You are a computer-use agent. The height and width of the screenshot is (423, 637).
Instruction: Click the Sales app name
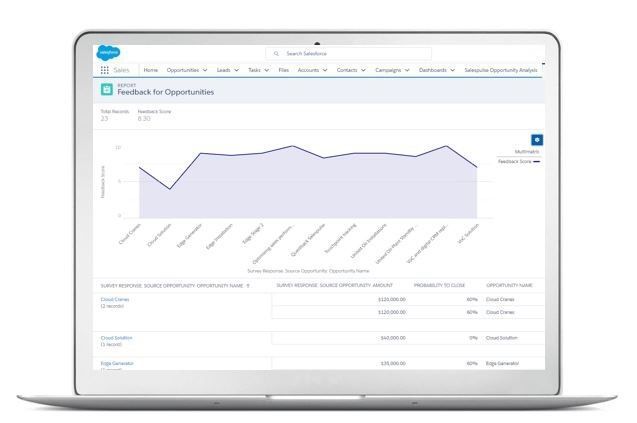click(x=121, y=70)
